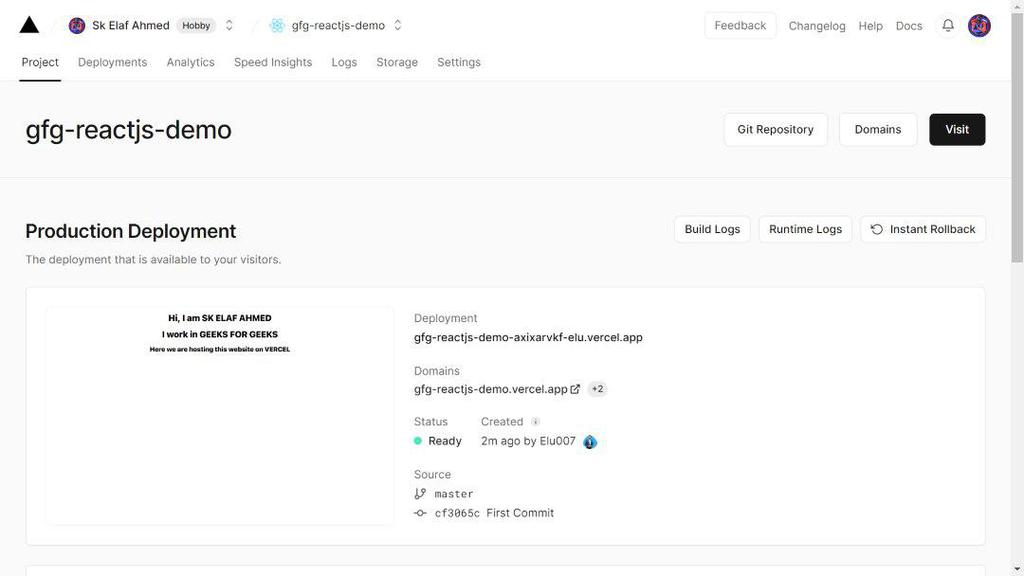
Task: Click the user avatar in the top right
Action: (979, 25)
